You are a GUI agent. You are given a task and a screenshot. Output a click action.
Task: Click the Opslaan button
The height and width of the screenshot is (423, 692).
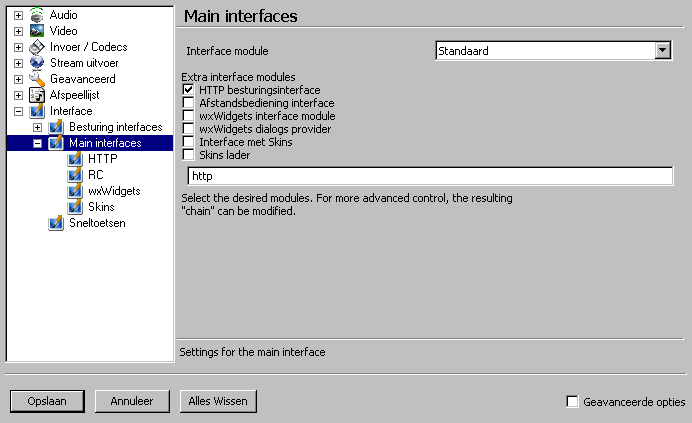click(47, 401)
